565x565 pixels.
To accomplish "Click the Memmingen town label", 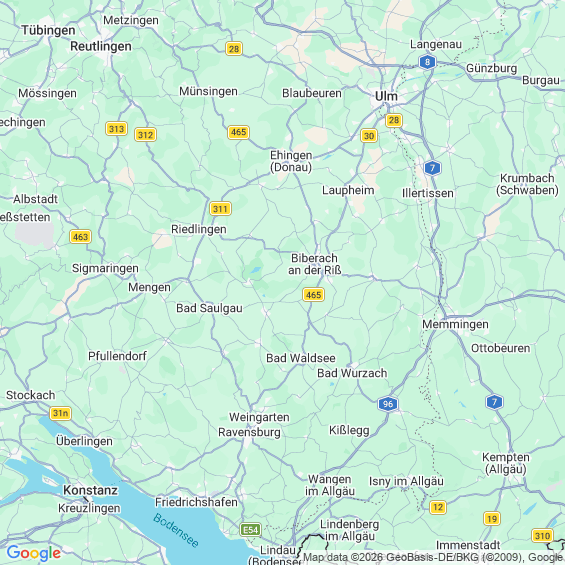I will [455, 324].
